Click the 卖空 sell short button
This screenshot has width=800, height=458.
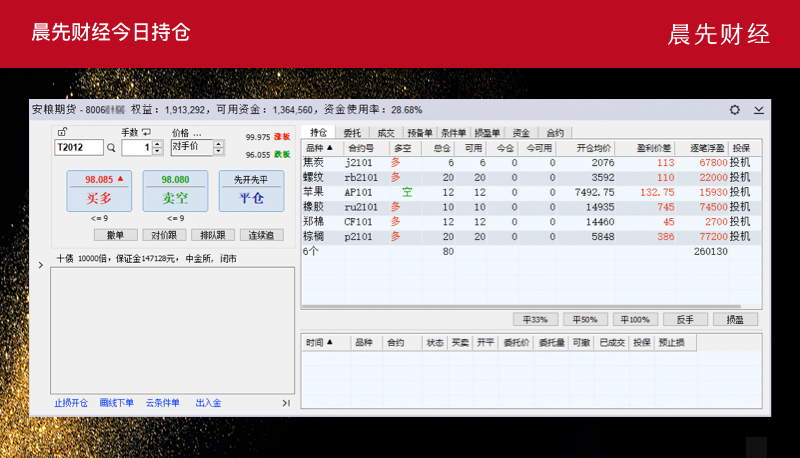(175, 190)
